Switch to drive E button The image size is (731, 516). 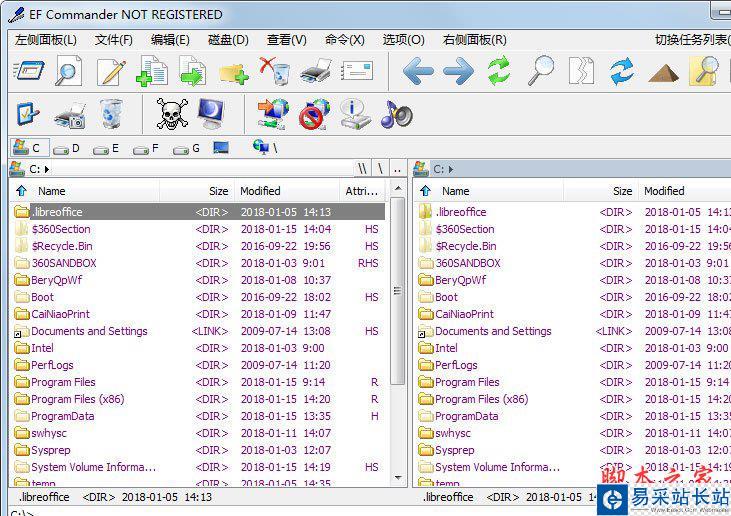pyautogui.click(x=106, y=149)
